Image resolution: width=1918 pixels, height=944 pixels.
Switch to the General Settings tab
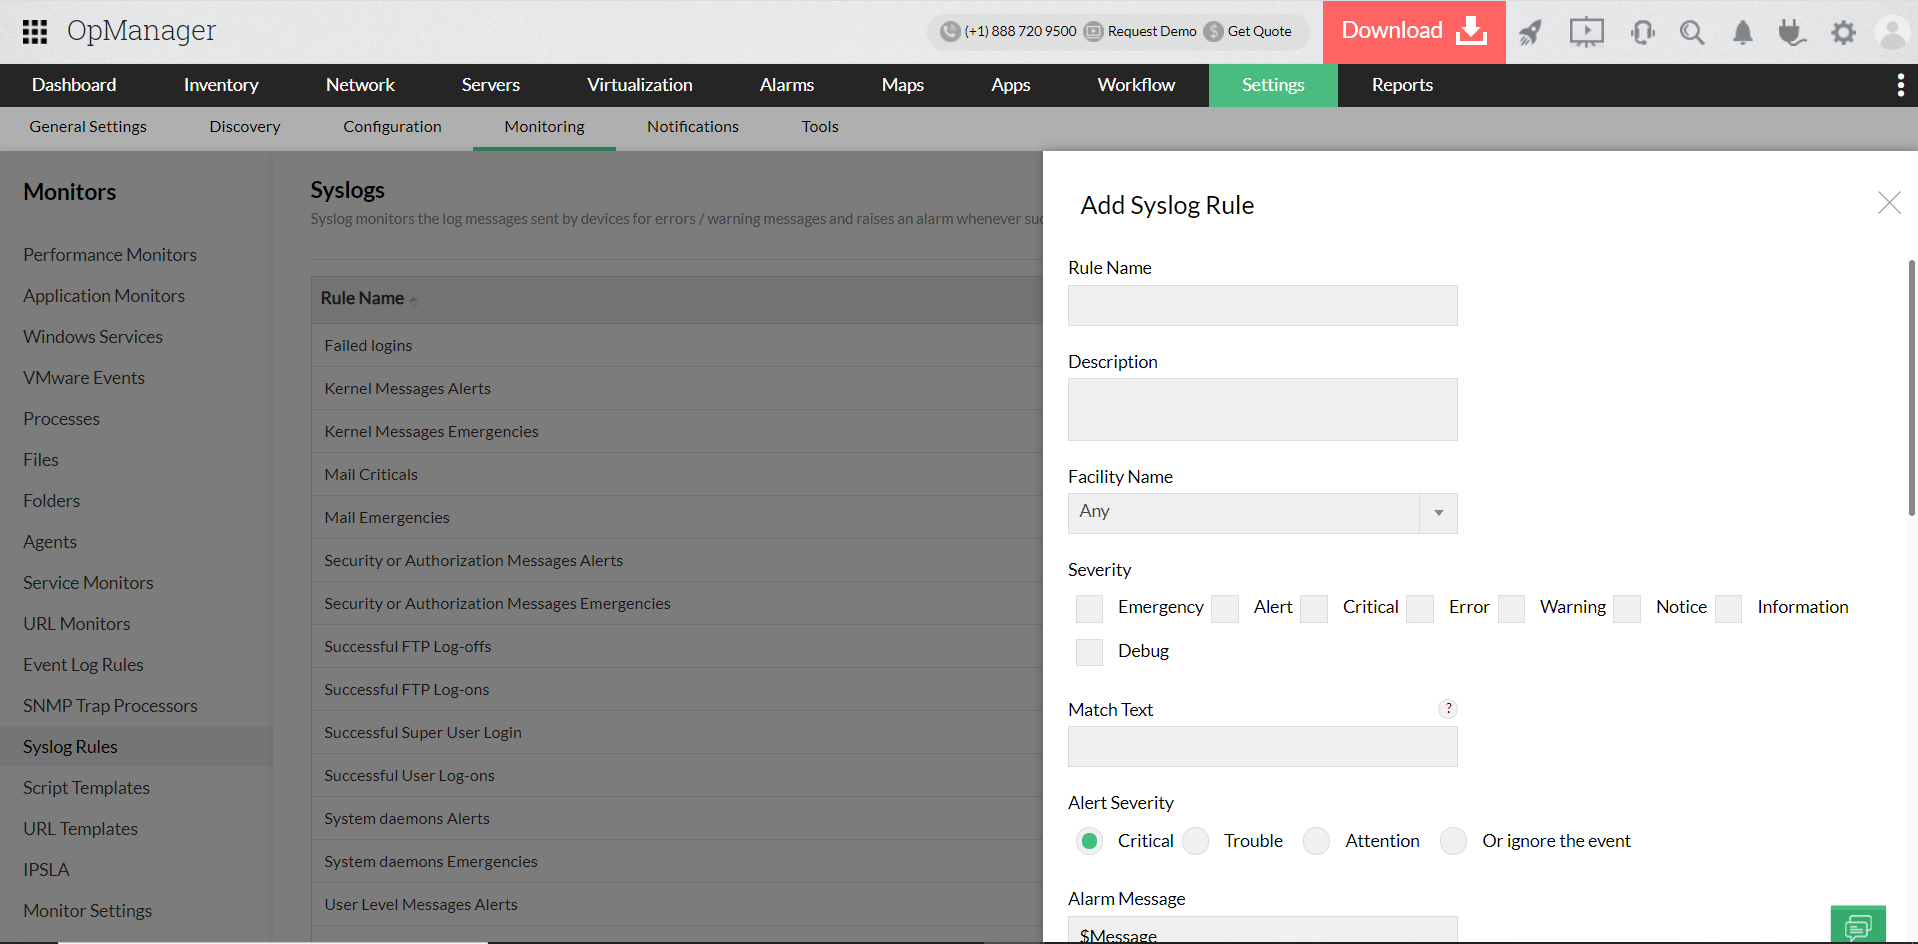[88, 127]
